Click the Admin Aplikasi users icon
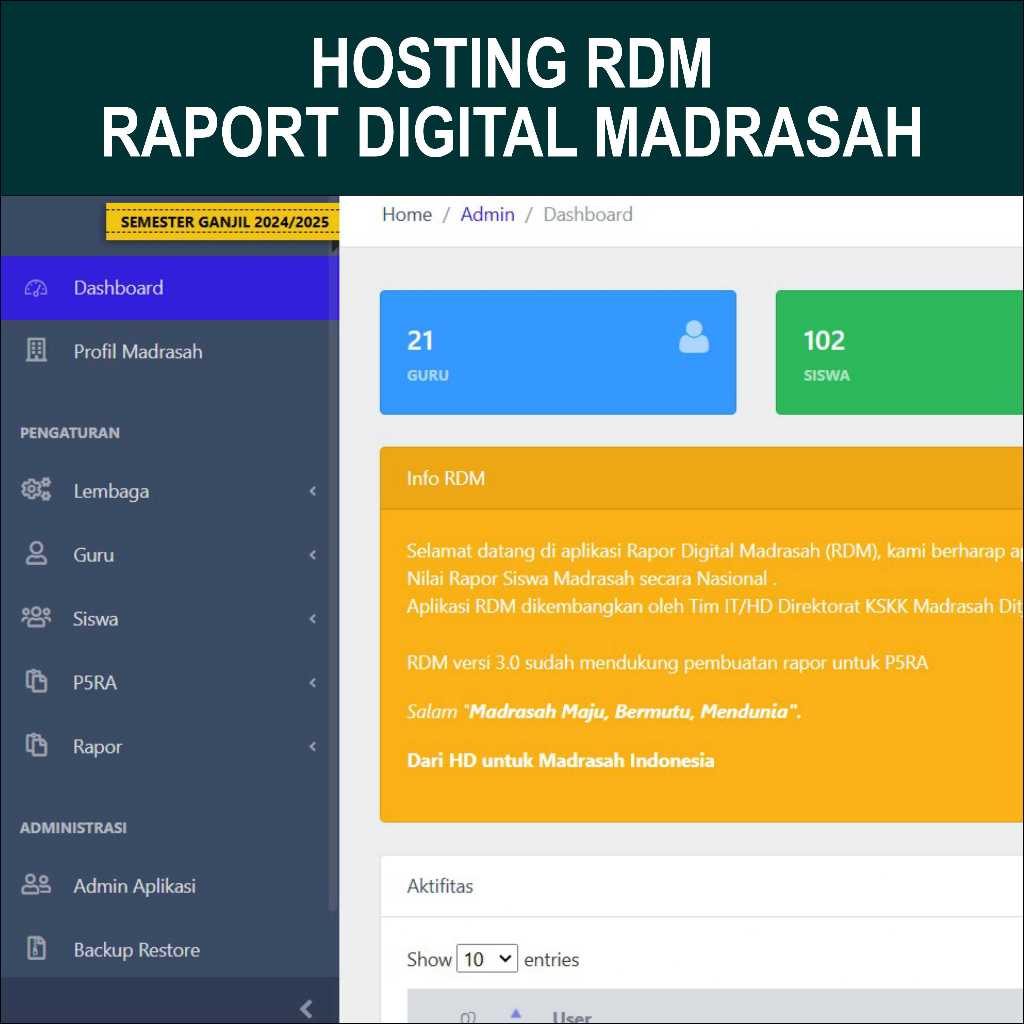The width and height of the screenshot is (1024, 1024). tap(36, 885)
